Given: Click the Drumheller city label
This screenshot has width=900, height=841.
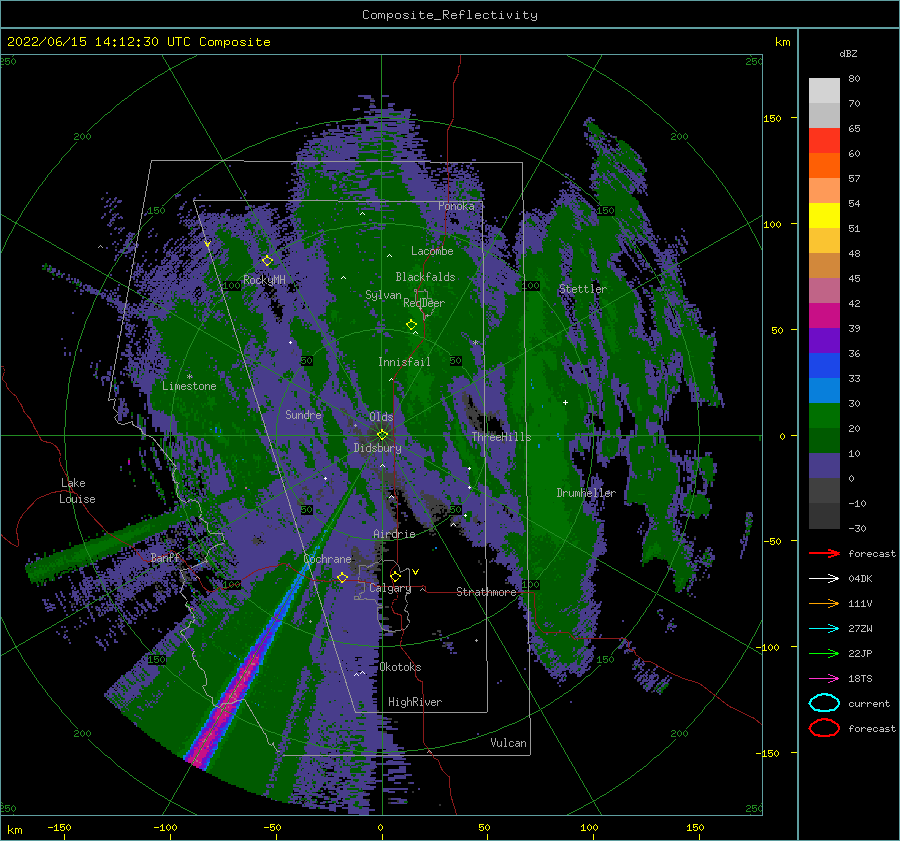Looking at the screenshot, I should pyautogui.click(x=586, y=493).
